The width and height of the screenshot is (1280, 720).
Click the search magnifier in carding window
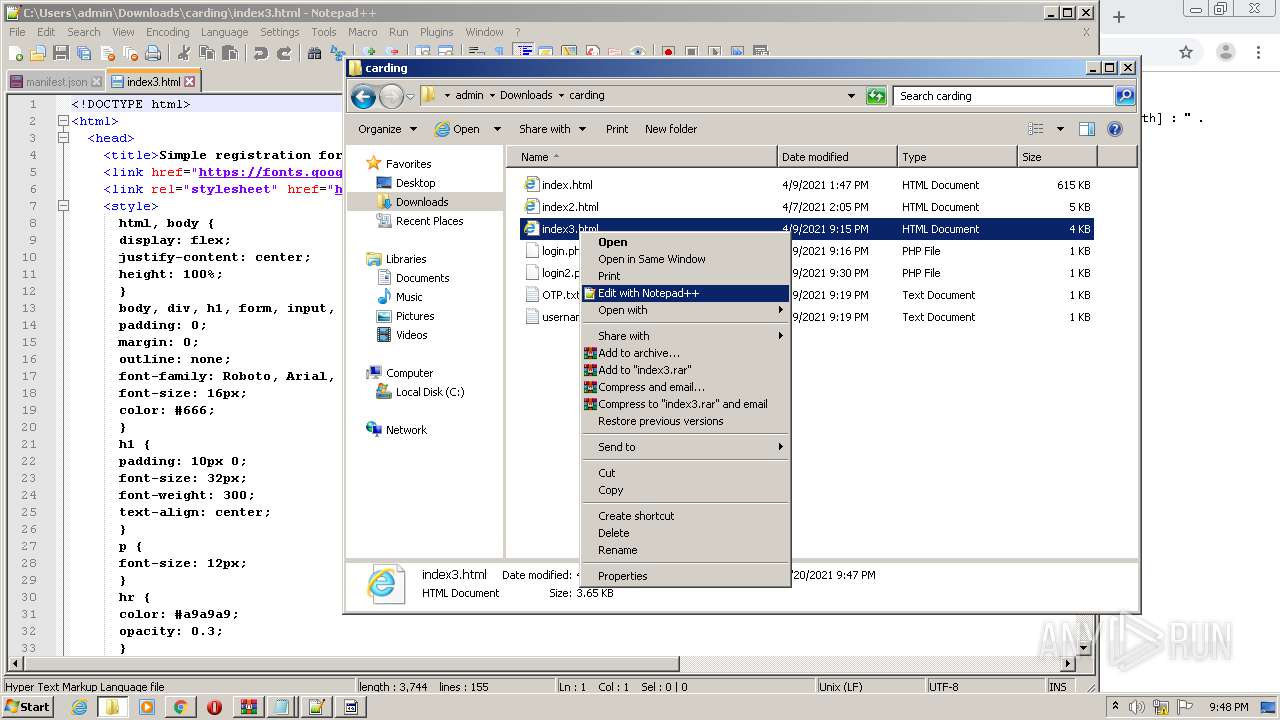(x=1125, y=96)
